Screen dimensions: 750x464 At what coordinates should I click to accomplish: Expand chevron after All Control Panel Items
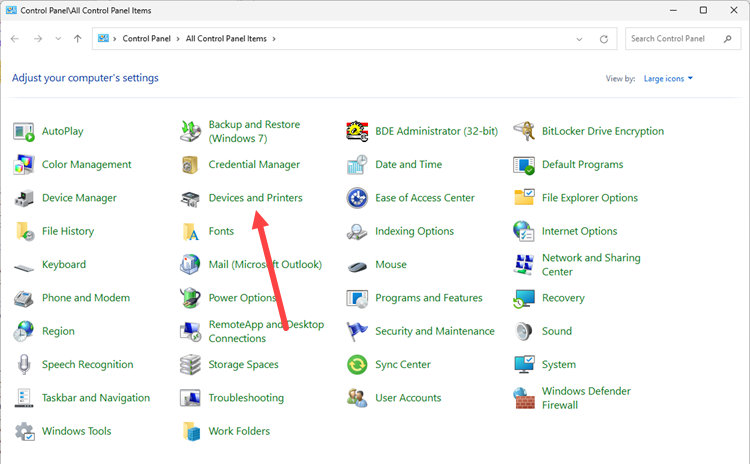[x=274, y=39]
